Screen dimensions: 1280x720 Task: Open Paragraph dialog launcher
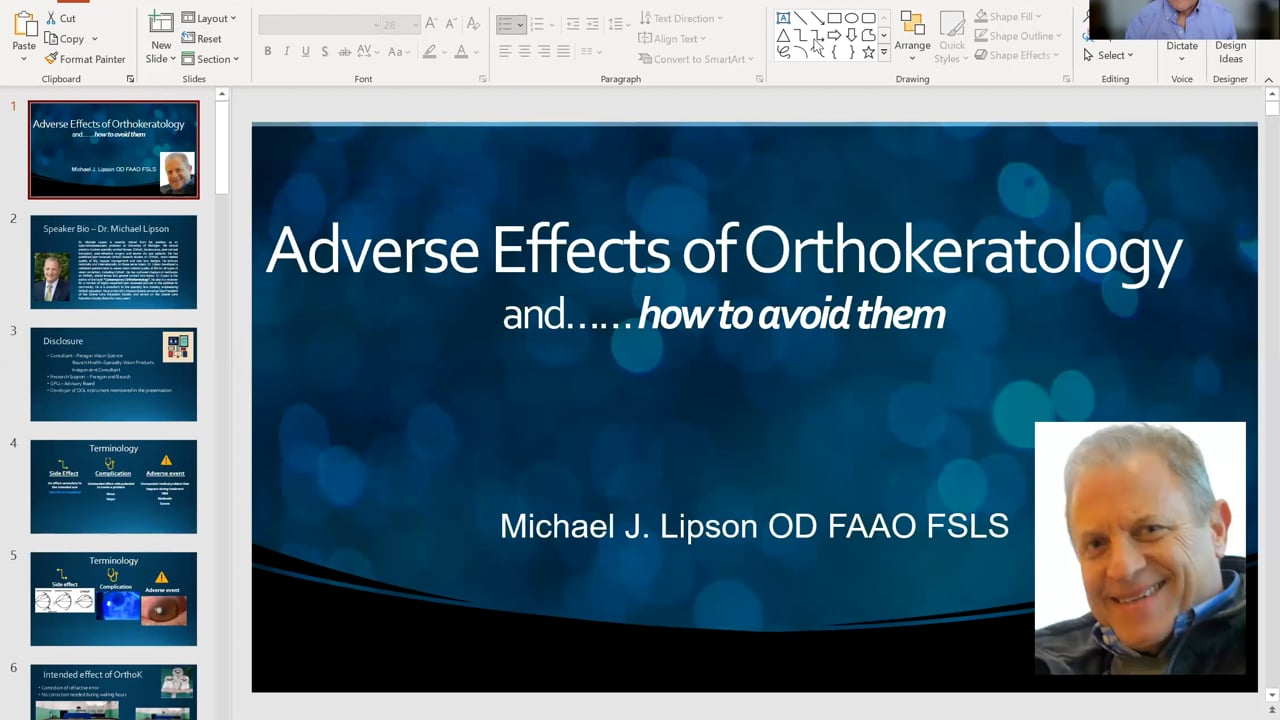(x=759, y=79)
